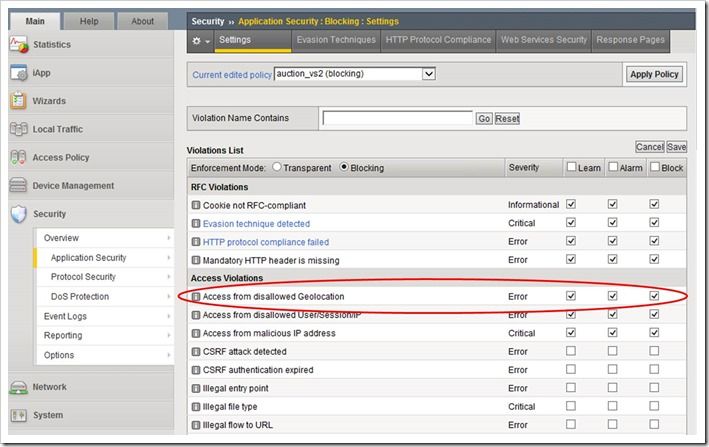
Task: Click the settings gear icon
Action: (197, 40)
